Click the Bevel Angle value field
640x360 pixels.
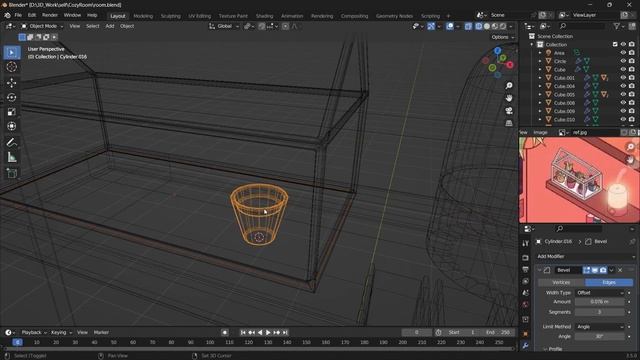click(600, 336)
